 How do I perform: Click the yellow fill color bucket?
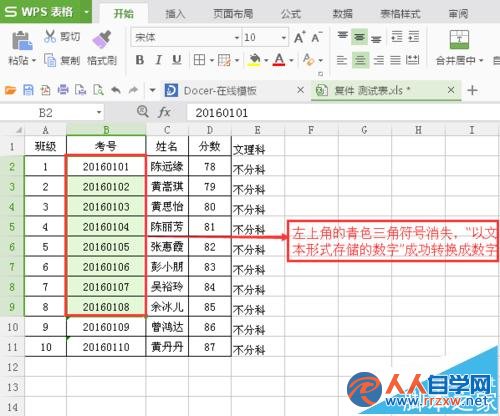point(255,60)
